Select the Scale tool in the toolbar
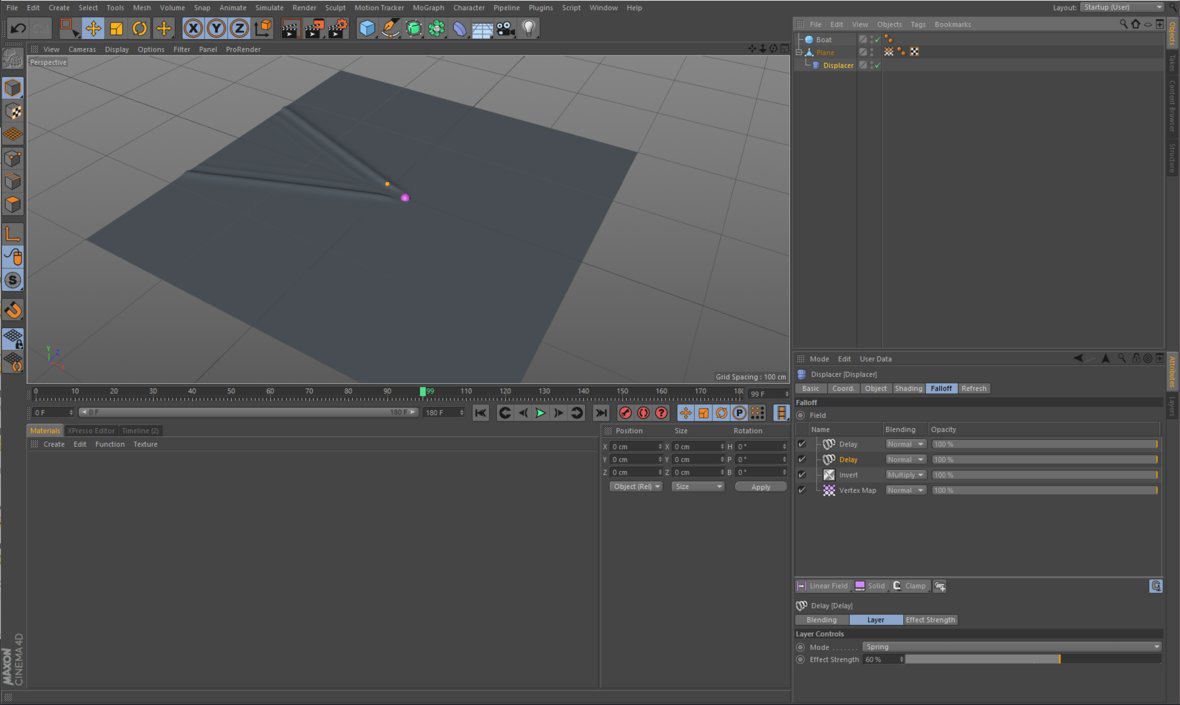This screenshot has height=705, width=1180. coord(117,28)
